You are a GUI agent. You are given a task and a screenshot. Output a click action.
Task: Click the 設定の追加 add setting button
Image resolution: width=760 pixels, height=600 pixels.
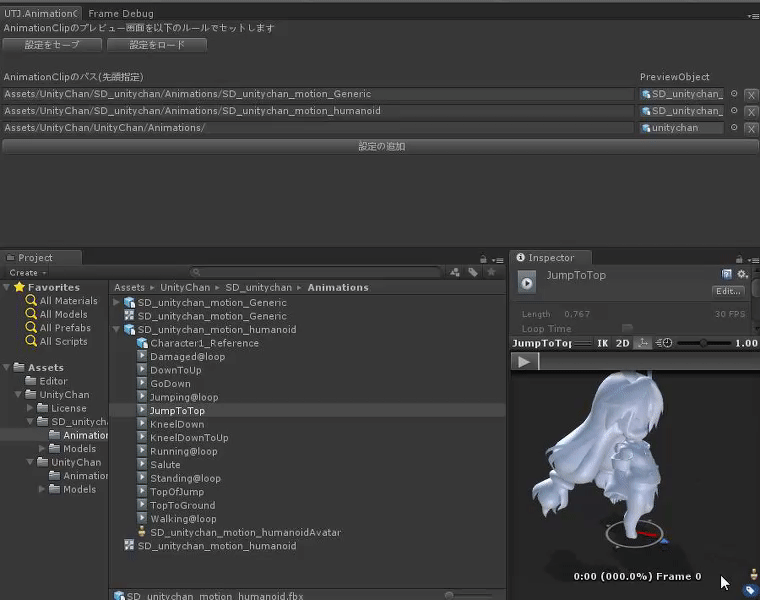(x=380, y=146)
